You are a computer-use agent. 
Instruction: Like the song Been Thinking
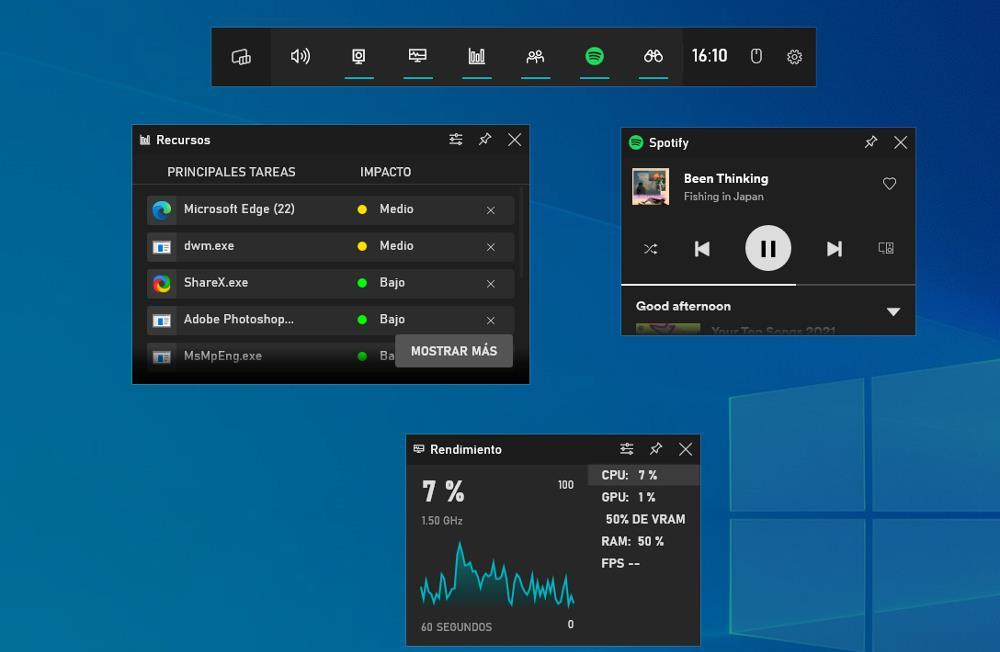pyautogui.click(x=889, y=183)
